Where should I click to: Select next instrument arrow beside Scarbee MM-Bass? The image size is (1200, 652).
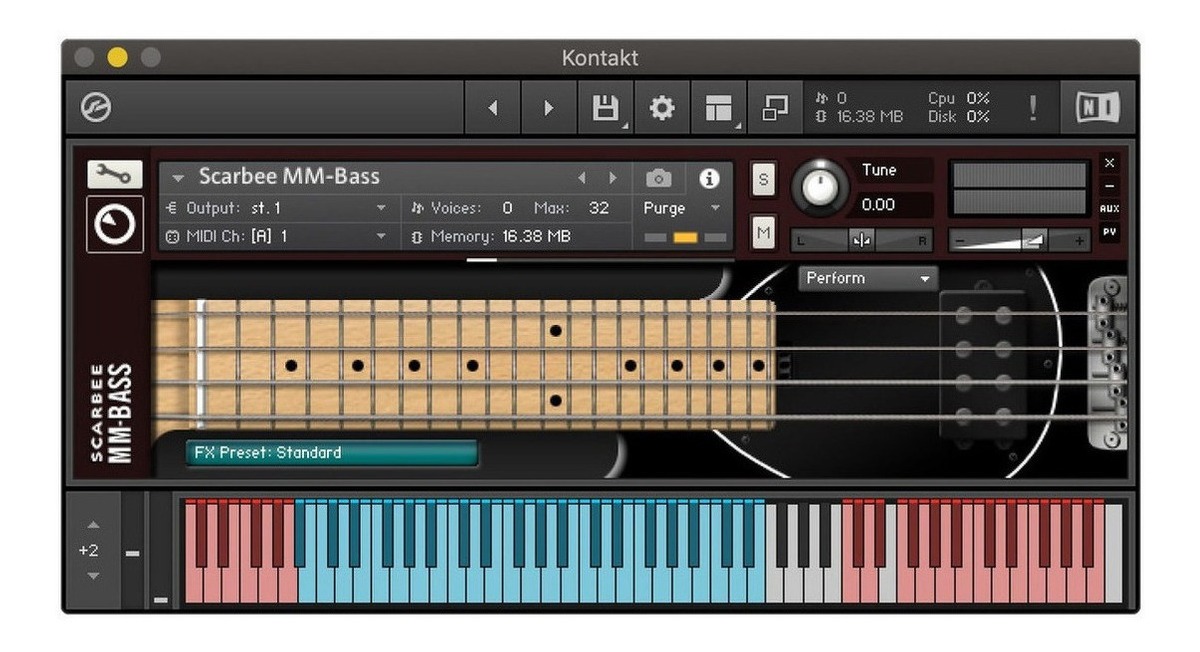click(612, 178)
